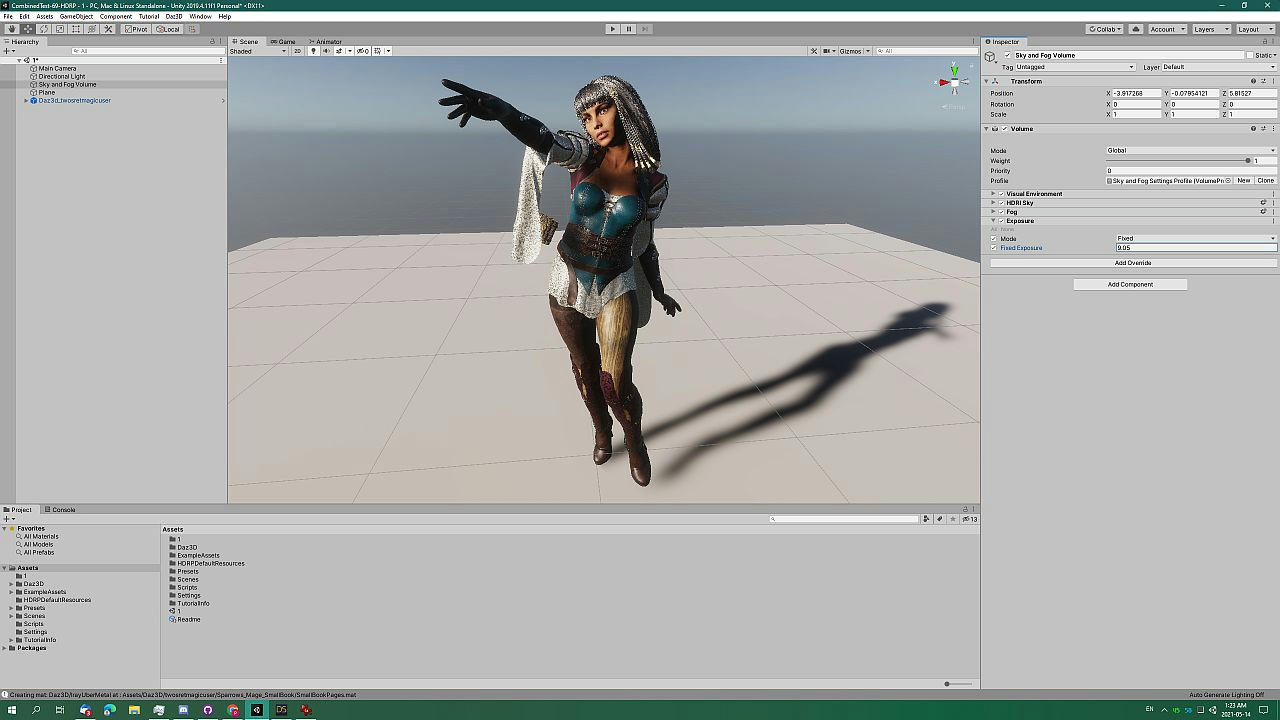The height and width of the screenshot is (720, 1280).
Task: Click the Pause button
Action: point(629,29)
